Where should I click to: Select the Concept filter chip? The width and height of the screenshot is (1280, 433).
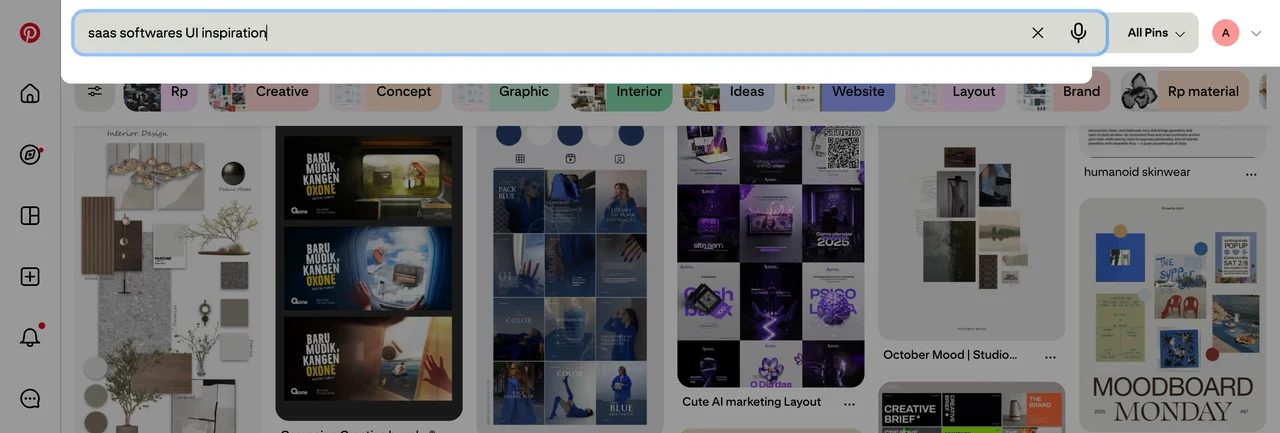385,91
